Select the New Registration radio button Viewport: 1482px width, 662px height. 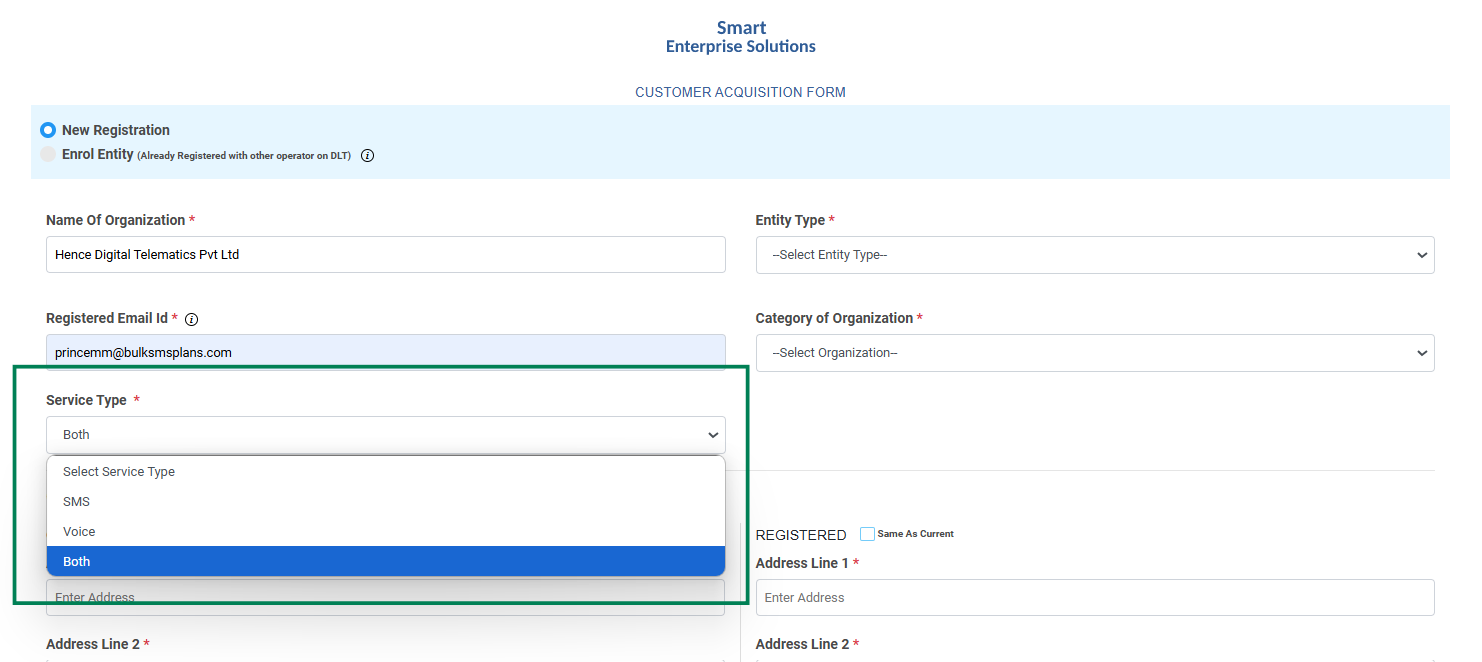(x=47, y=130)
